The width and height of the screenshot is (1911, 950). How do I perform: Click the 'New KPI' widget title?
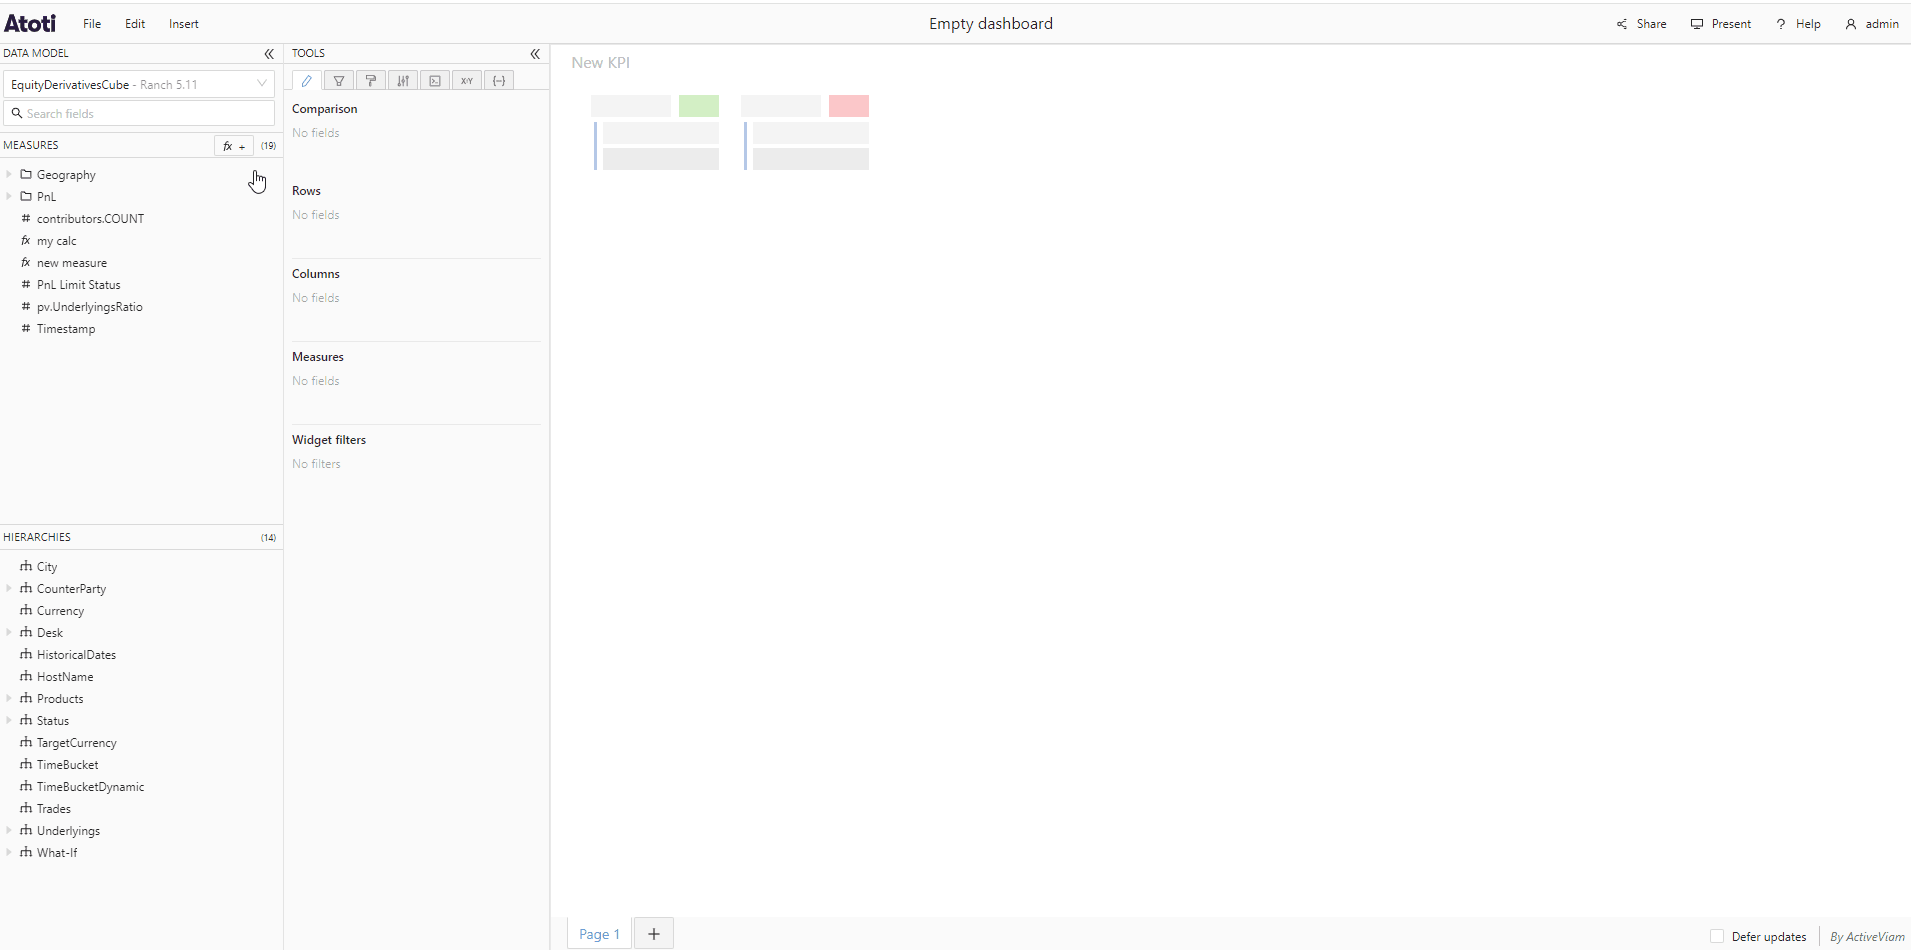(601, 63)
